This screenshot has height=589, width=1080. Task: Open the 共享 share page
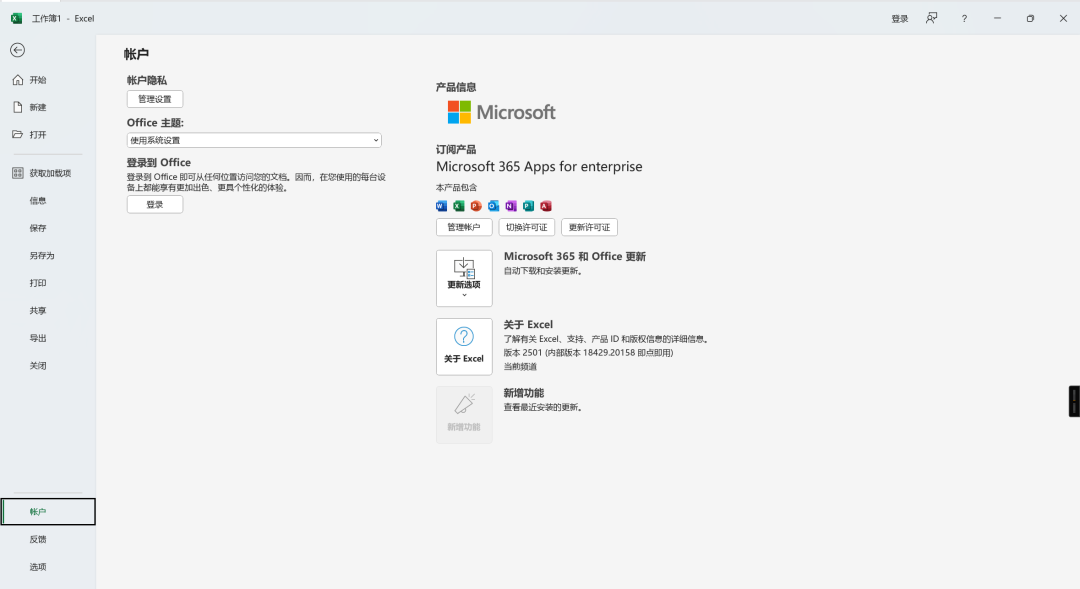pyautogui.click(x=48, y=311)
